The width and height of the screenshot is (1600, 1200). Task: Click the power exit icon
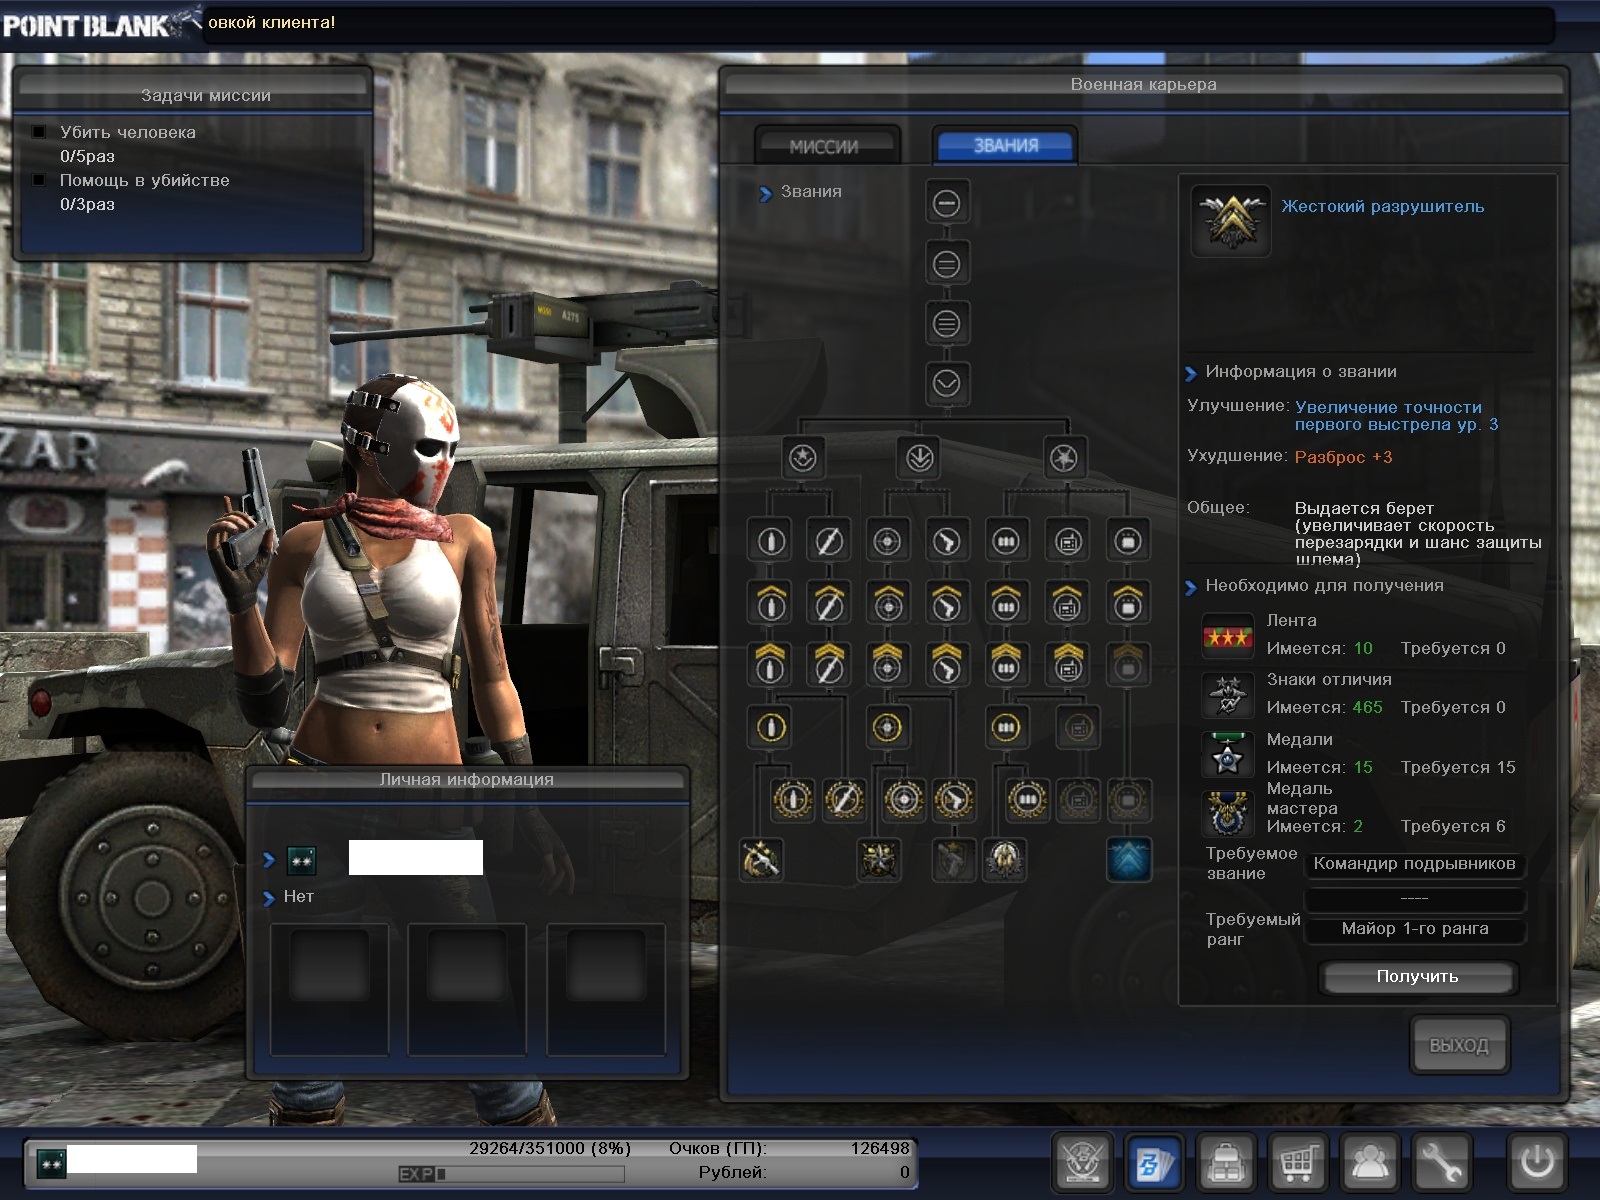pos(1537,1162)
